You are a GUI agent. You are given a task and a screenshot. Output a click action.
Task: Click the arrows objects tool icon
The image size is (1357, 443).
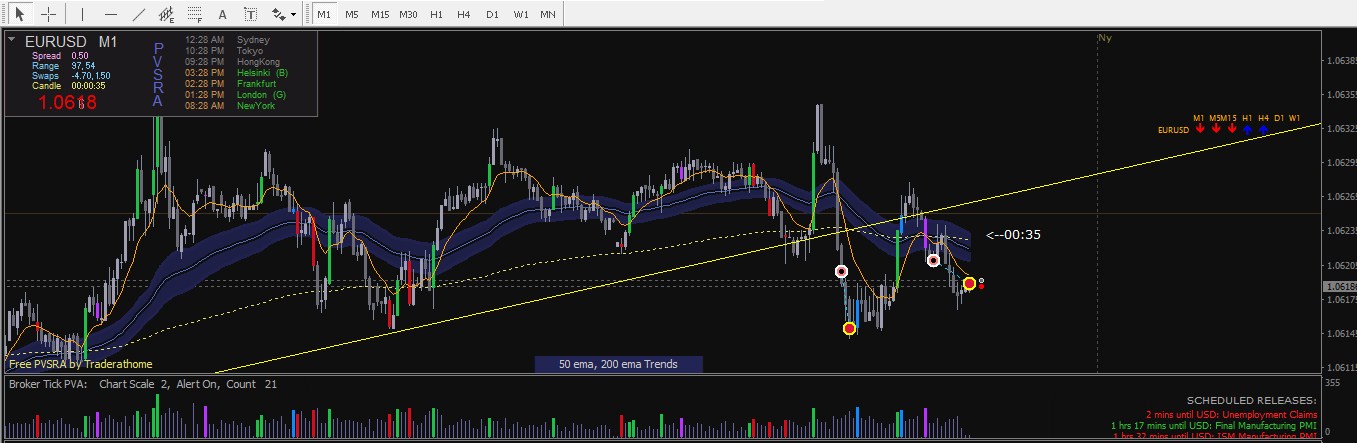[x=277, y=15]
